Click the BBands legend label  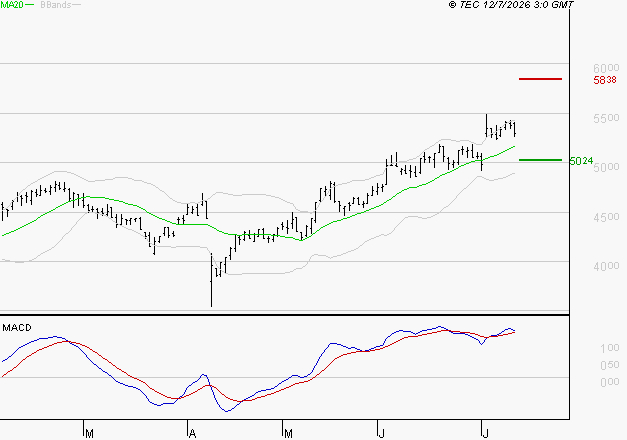(x=56, y=5)
